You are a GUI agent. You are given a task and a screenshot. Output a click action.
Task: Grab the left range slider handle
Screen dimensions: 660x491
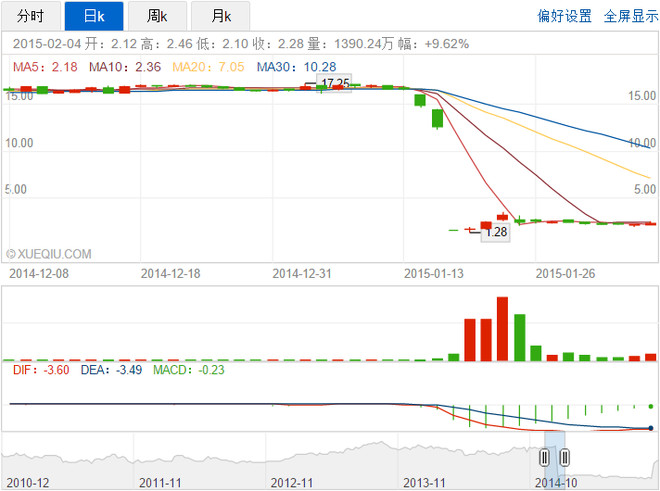point(544,457)
